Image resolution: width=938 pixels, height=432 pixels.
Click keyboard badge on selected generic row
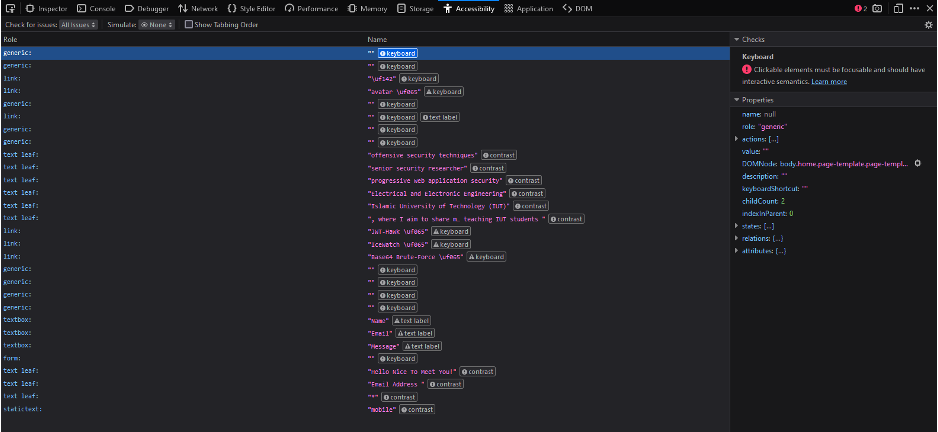pos(397,53)
